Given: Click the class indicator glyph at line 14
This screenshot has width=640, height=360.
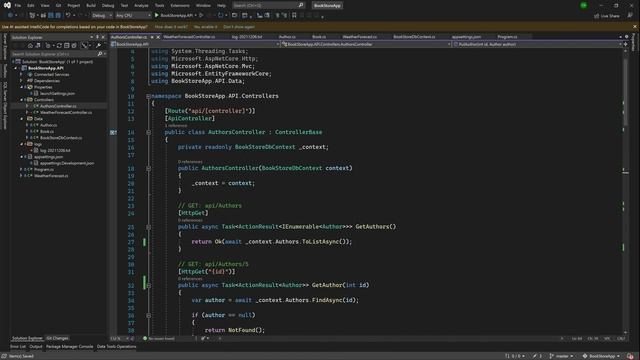Looking at the screenshot, I should [113, 132].
